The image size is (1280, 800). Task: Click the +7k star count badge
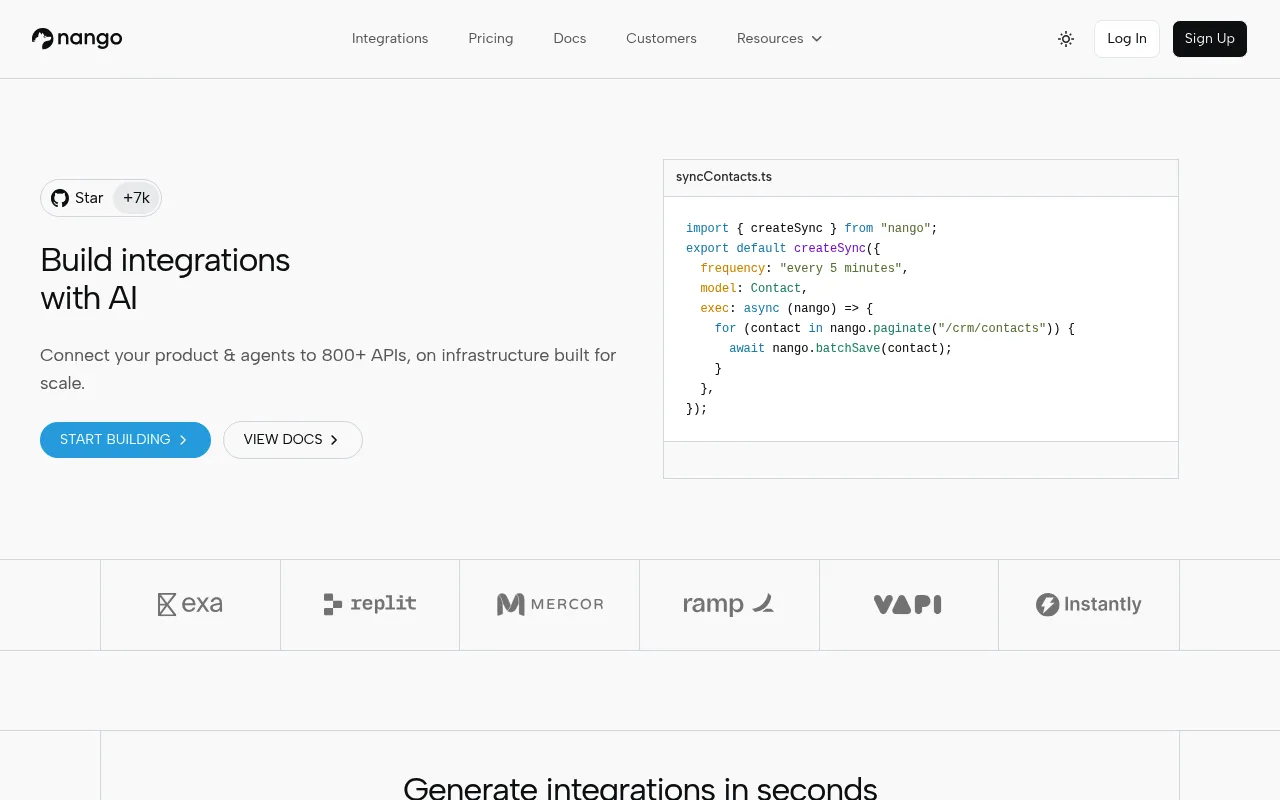pyautogui.click(x=136, y=198)
